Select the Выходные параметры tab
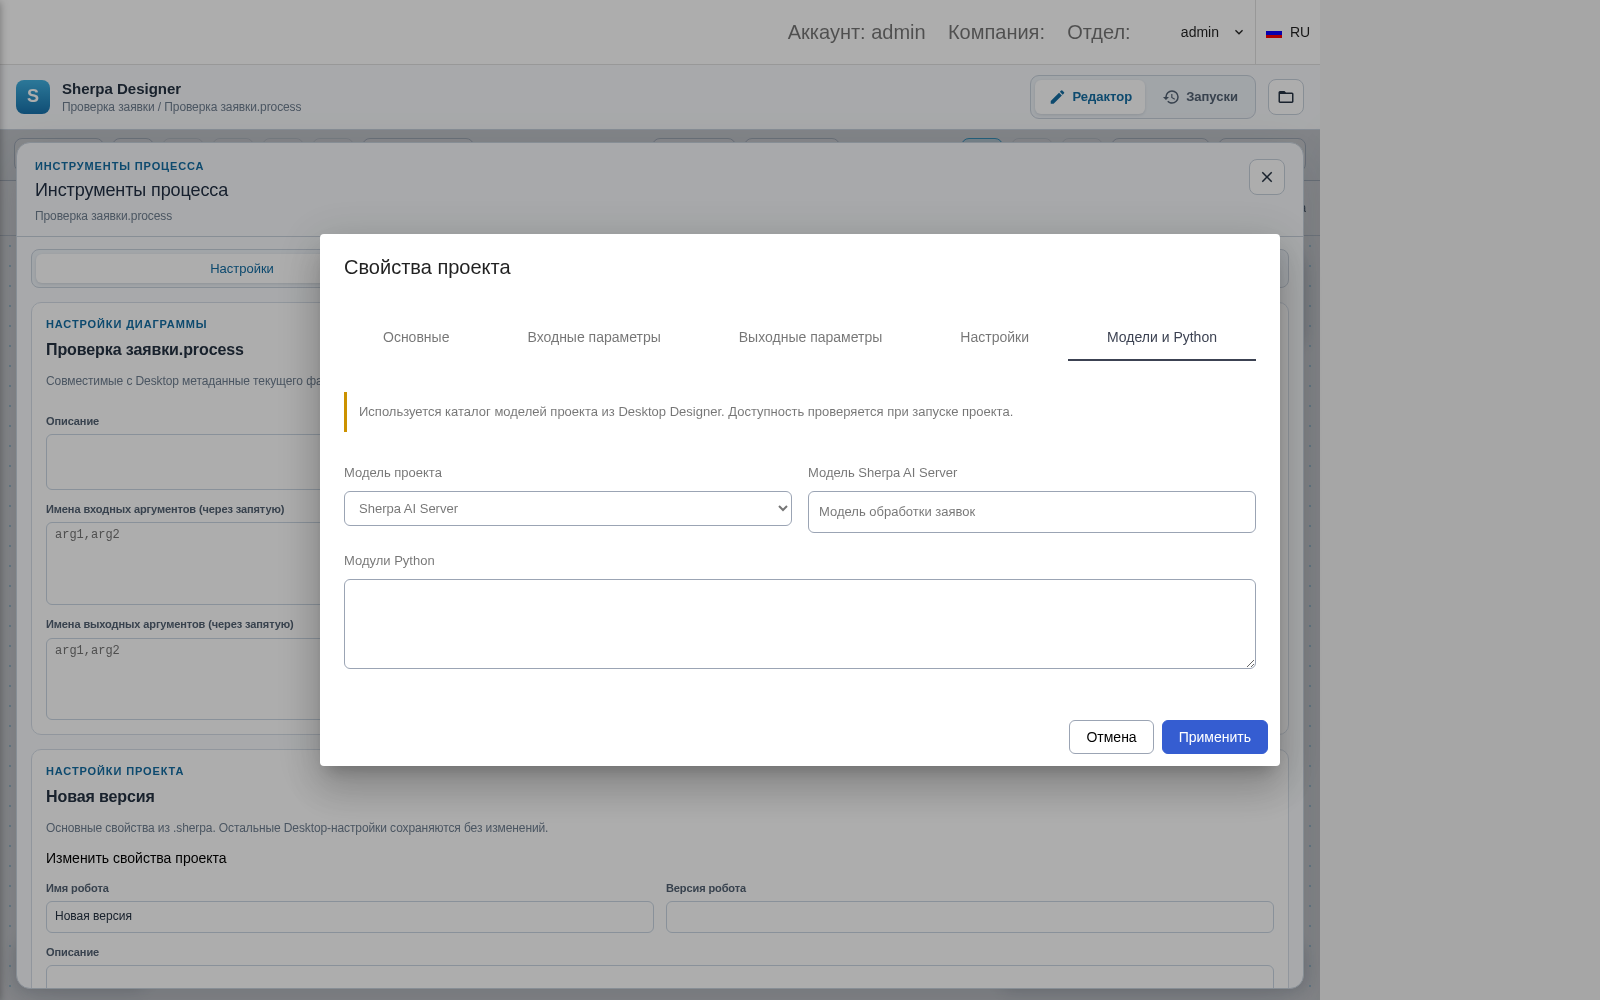Screen dimensions: 1600x1000 [x=810, y=337]
